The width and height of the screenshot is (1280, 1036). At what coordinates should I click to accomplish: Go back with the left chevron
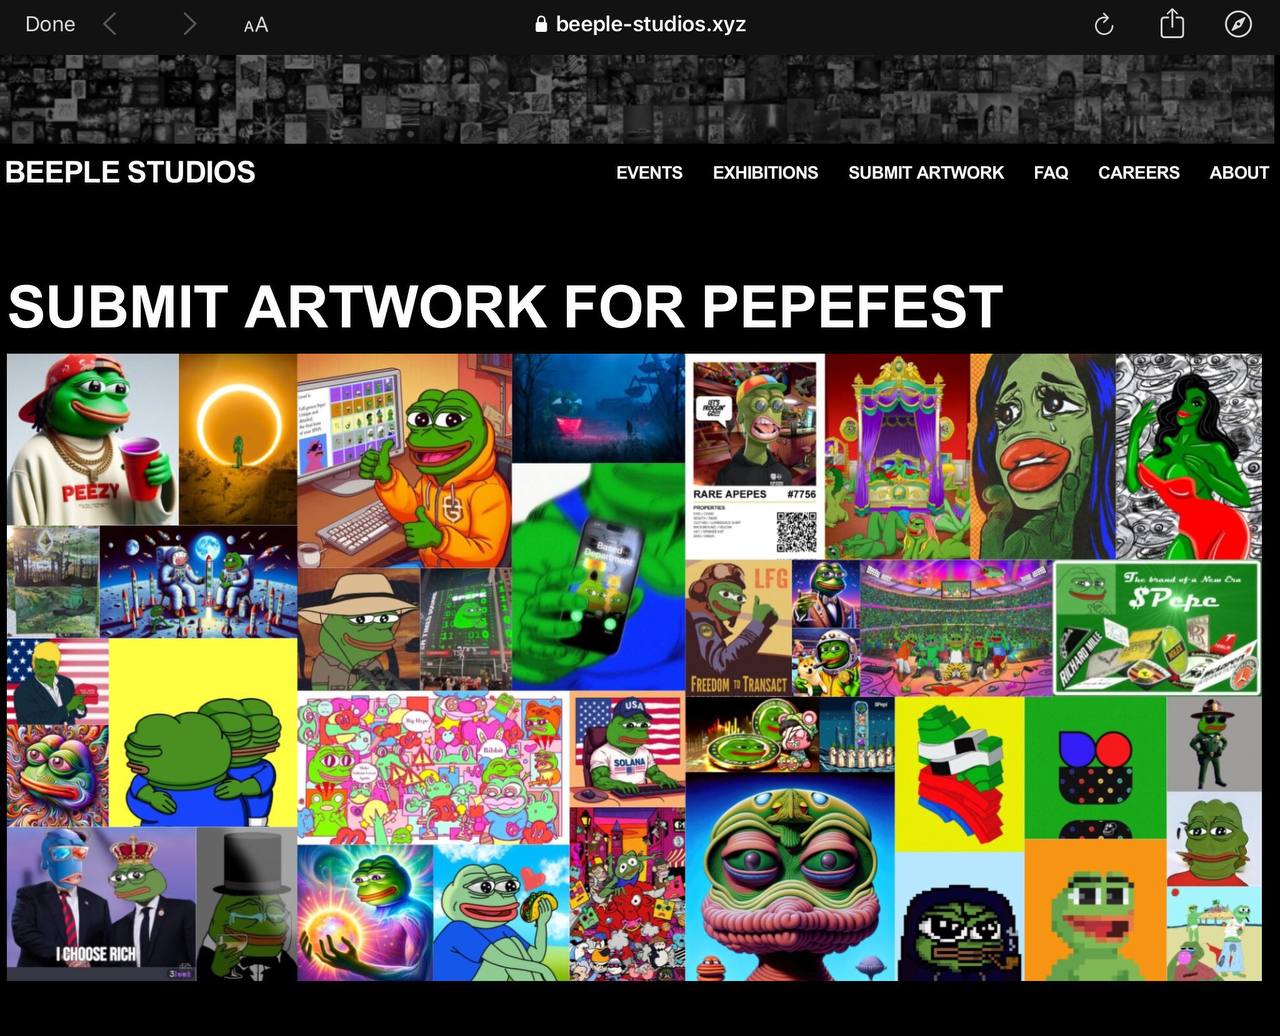click(x=110, y=24)
